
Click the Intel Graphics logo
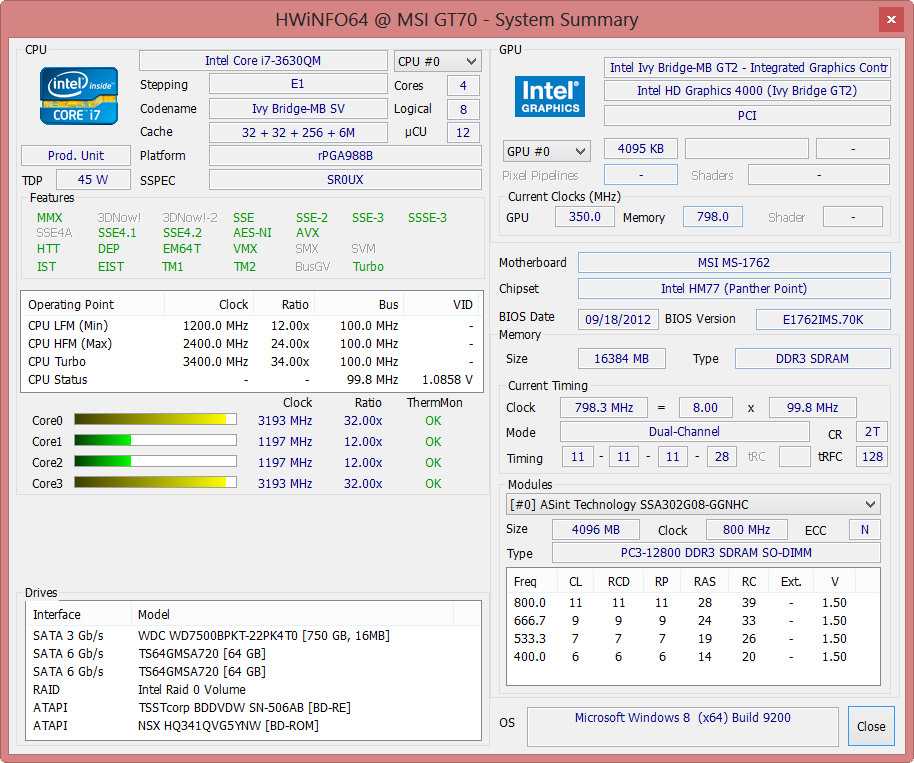550,97
